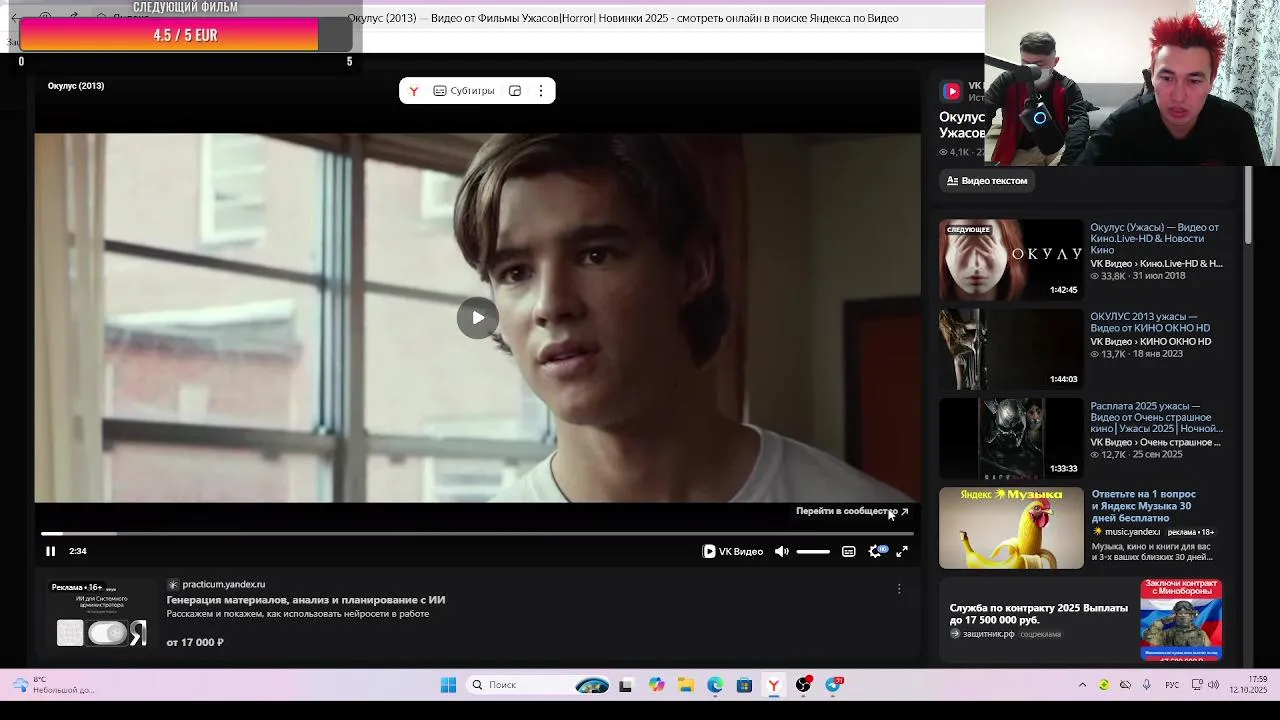
Task: Open the black terminal app on the taskbar
Action: (x=626, y=685)
